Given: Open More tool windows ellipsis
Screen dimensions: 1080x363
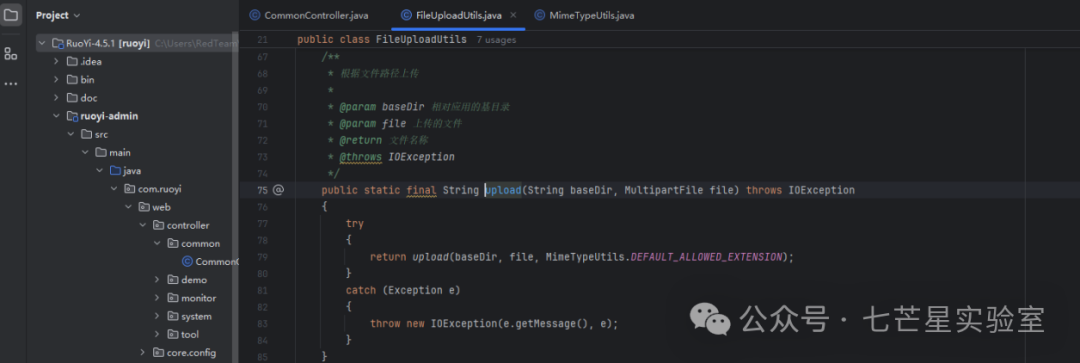Looking at the screenshot, I should (10, 84).
